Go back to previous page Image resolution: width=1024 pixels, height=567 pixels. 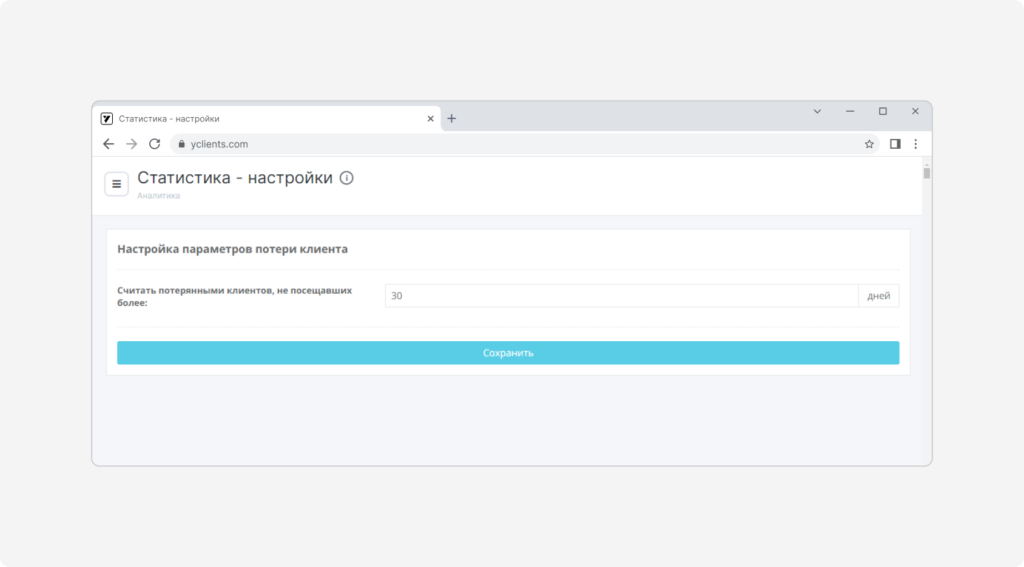(108, 144)
